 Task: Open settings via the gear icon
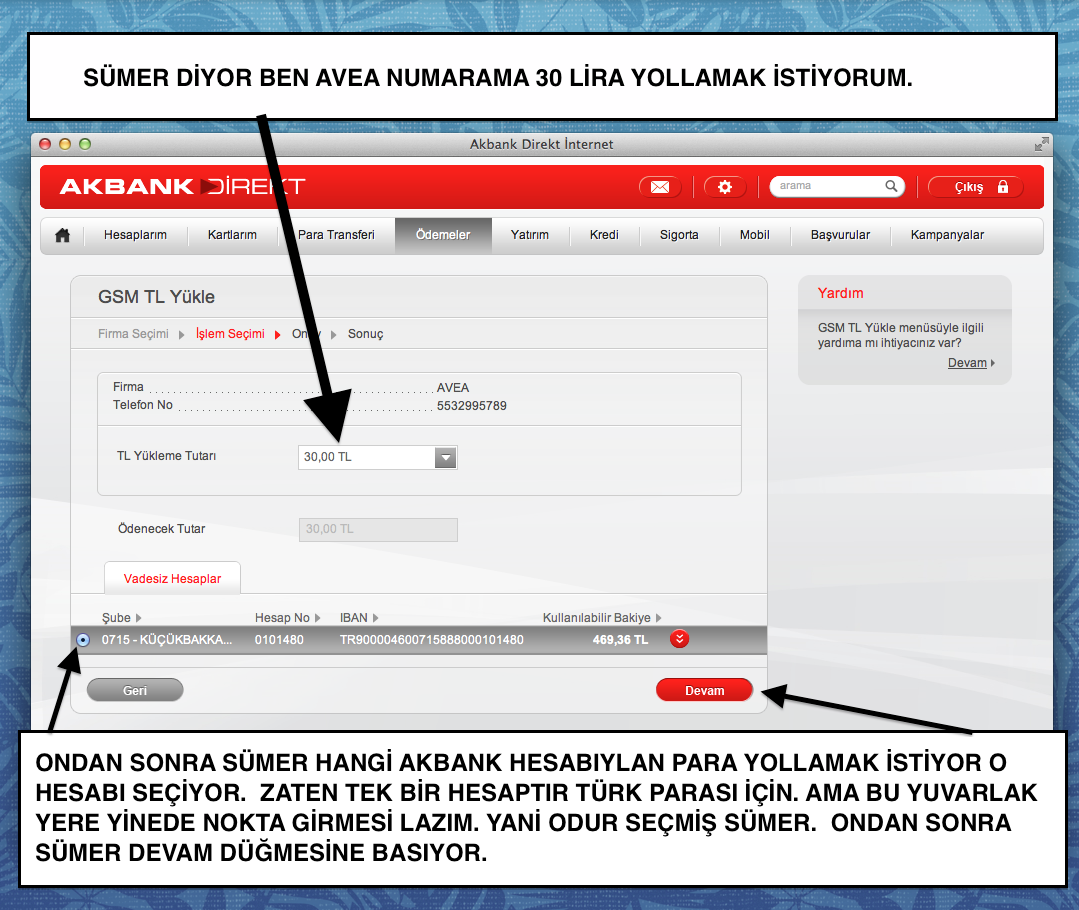point(725,187)
